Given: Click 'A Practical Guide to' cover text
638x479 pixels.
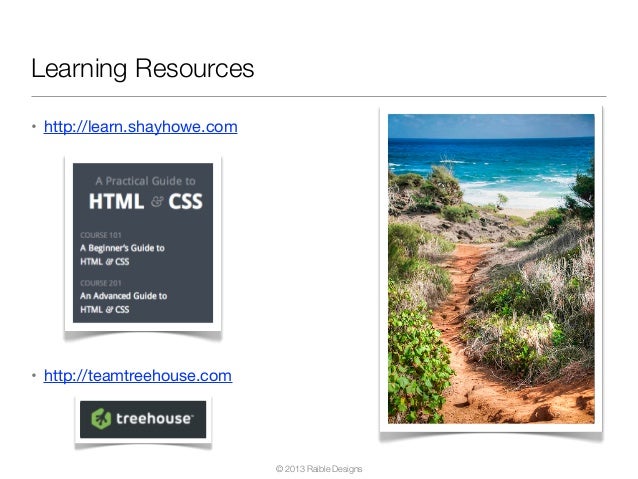Looking at the screenshot, I should pos(145,181).
